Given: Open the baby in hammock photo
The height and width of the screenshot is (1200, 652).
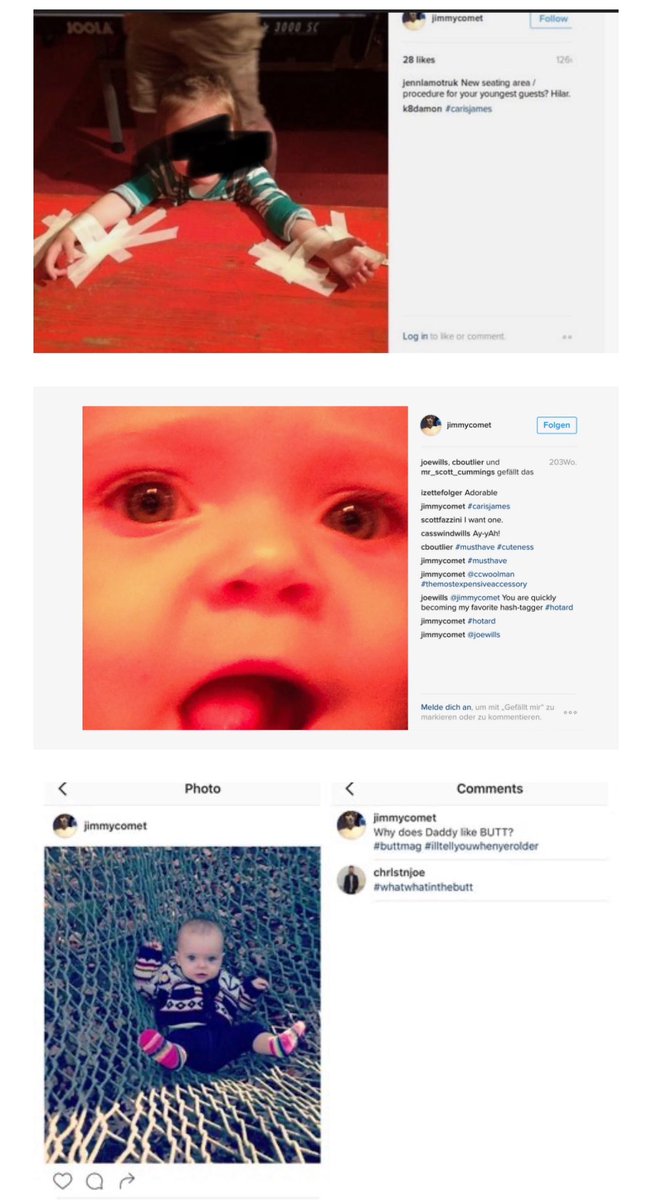Looking at the screenshot, I should pyautogui.click(x=182, y=1004).
